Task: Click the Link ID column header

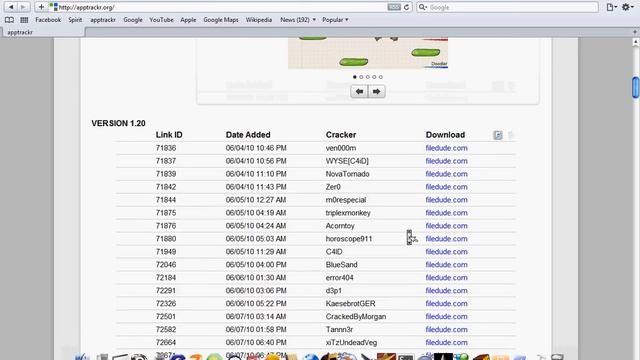Action: tap(169, 135)
